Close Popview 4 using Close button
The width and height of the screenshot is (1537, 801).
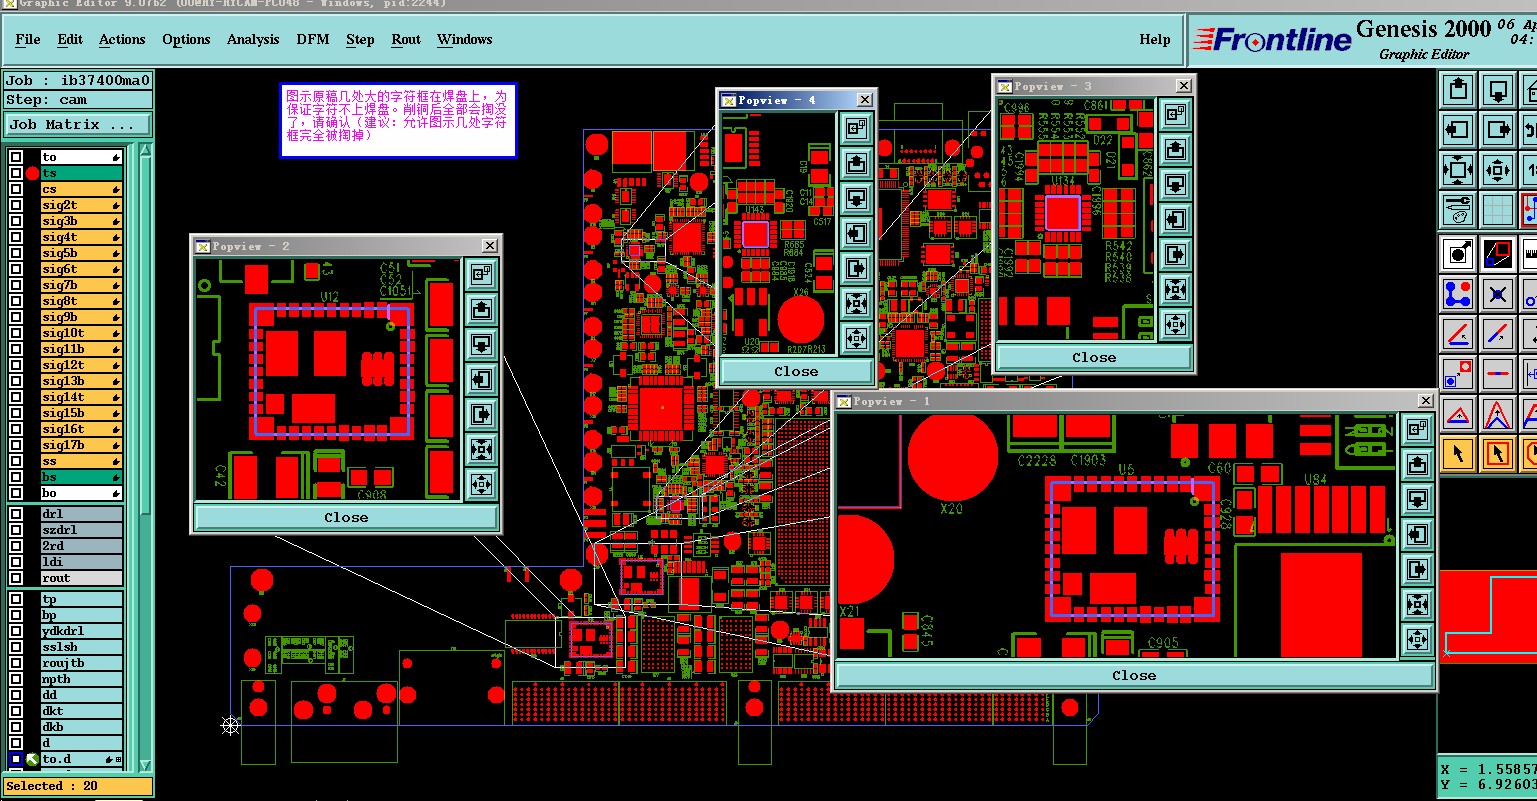pos(796,372)
